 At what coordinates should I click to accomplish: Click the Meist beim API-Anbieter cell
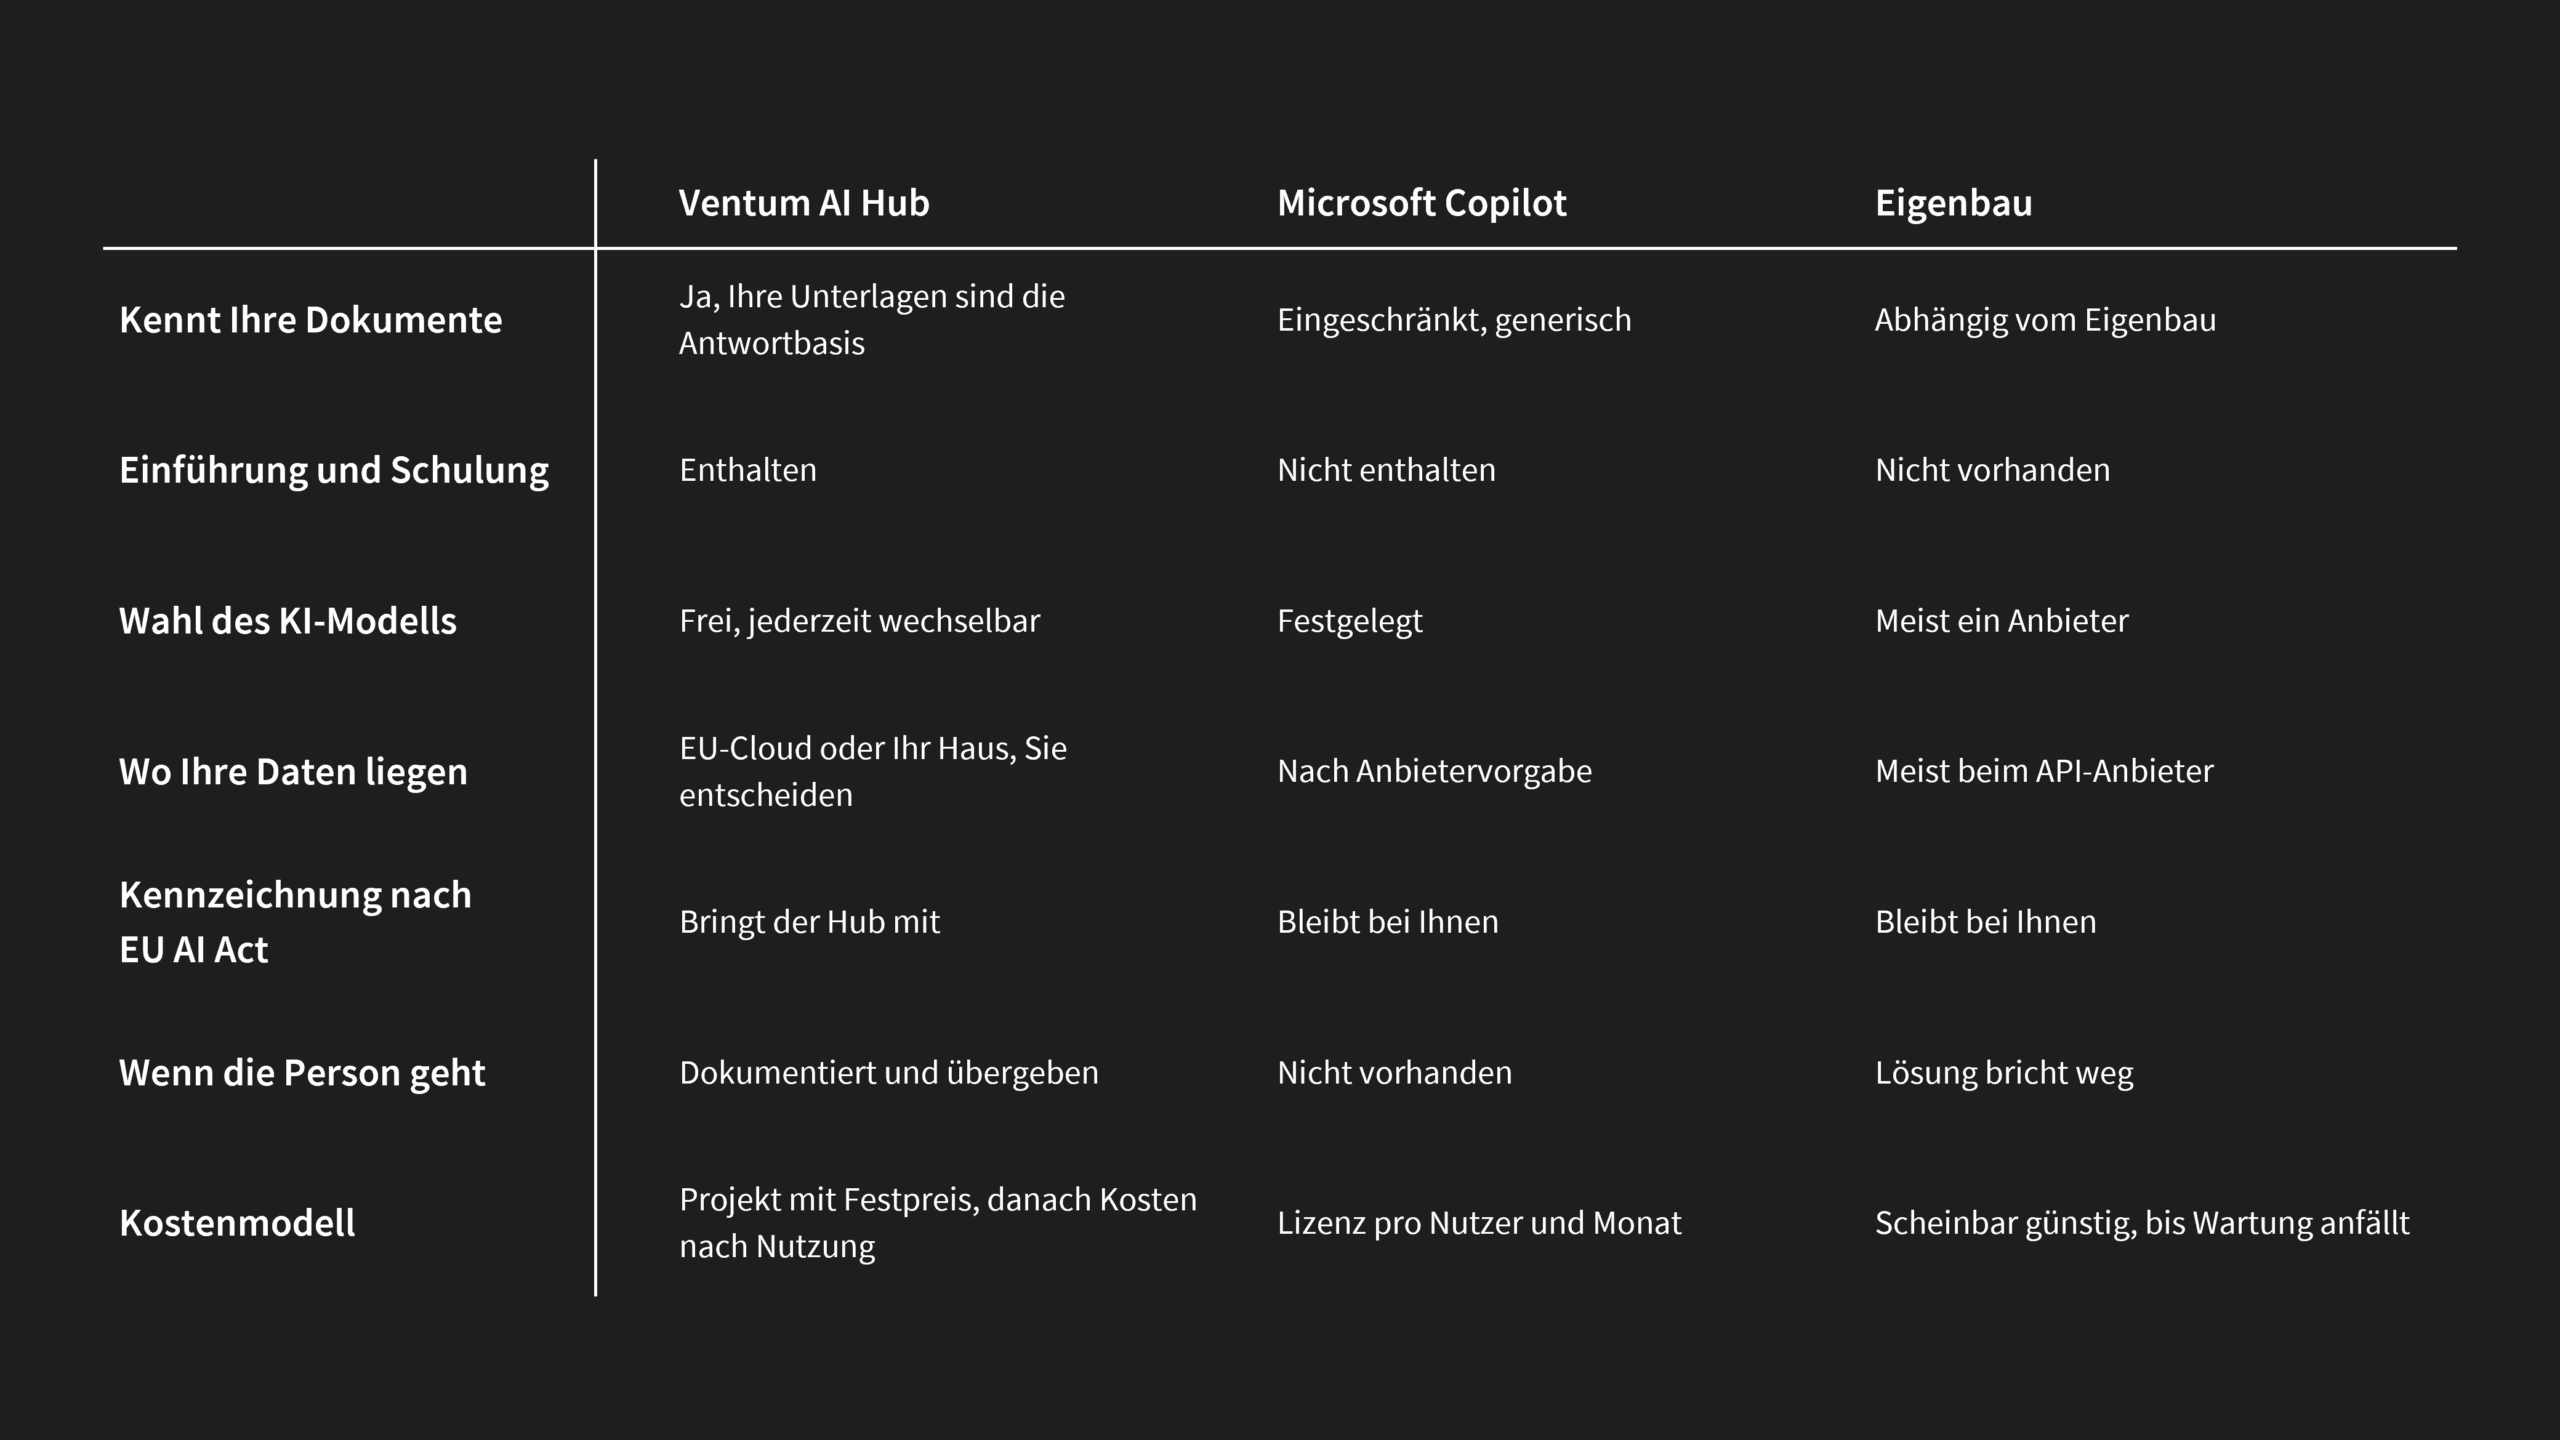[x=2044, y=771]
